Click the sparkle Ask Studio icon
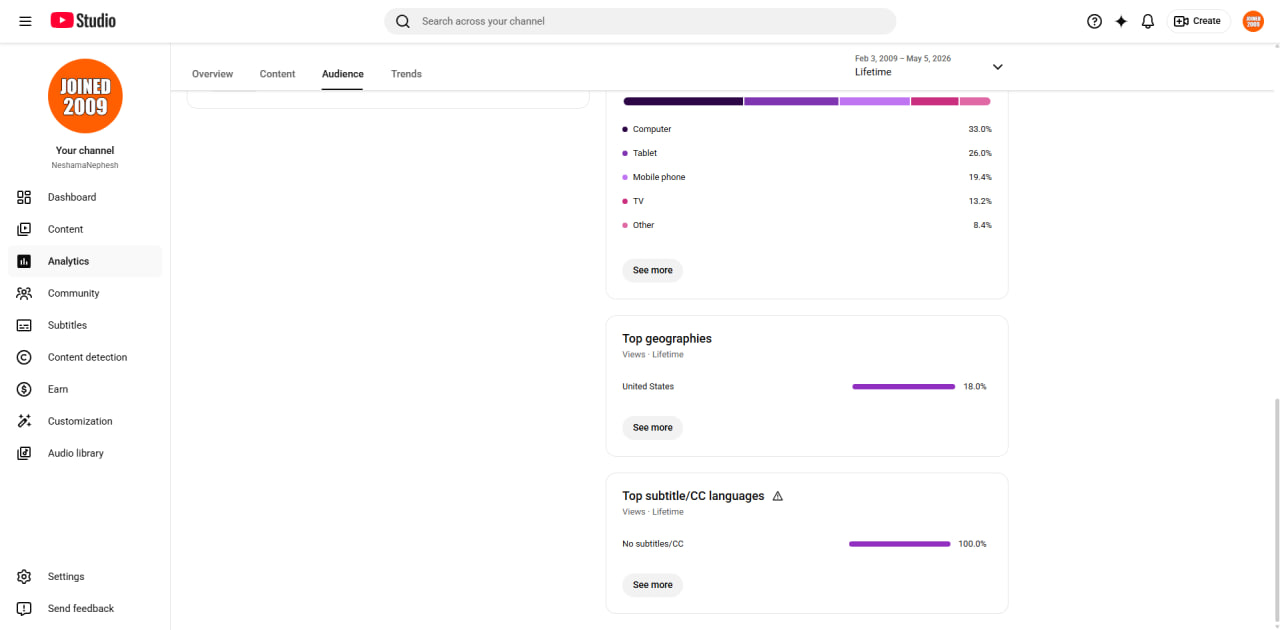 (x=1121, y=21)
